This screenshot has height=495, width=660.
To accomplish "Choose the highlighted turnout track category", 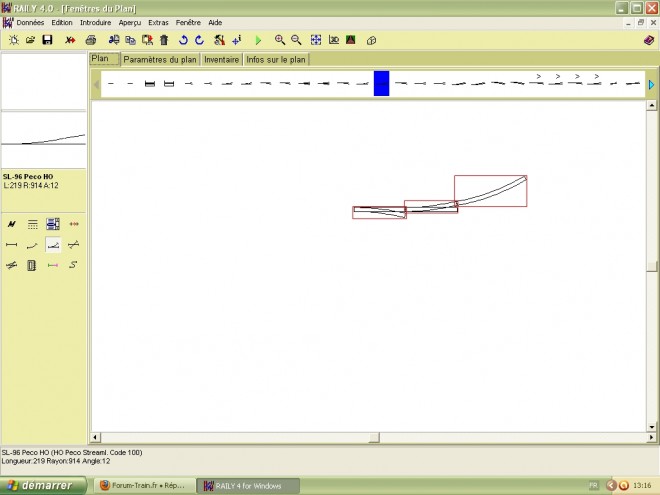I will 53,245.
